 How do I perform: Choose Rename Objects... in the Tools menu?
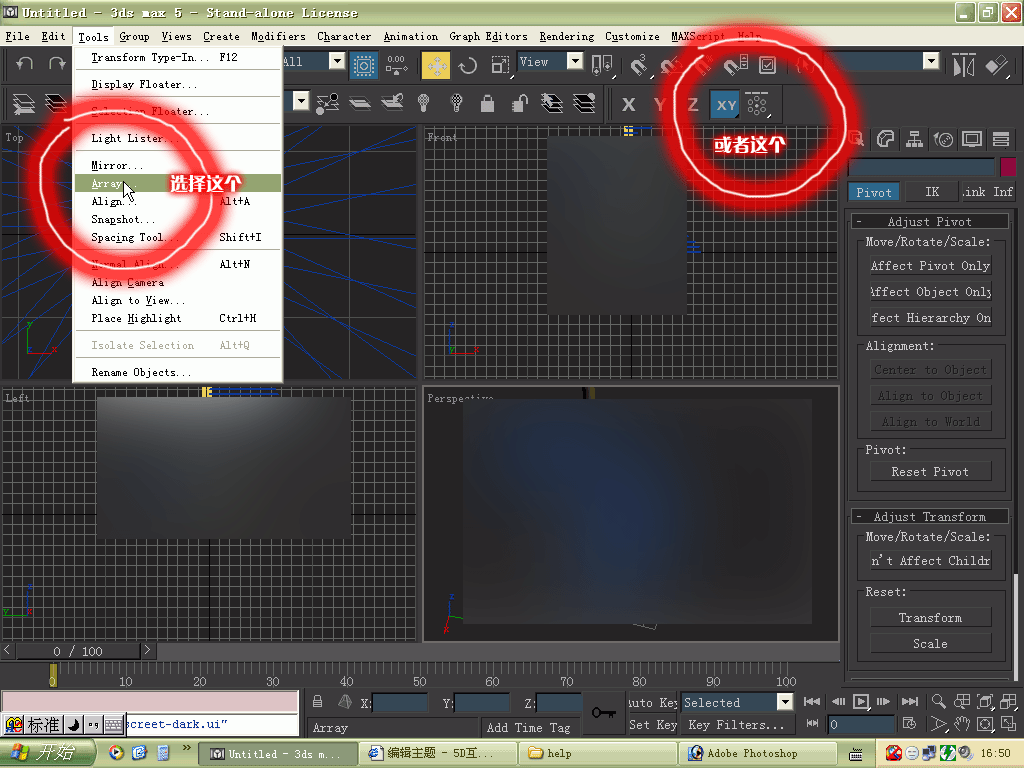coord(178,372)
